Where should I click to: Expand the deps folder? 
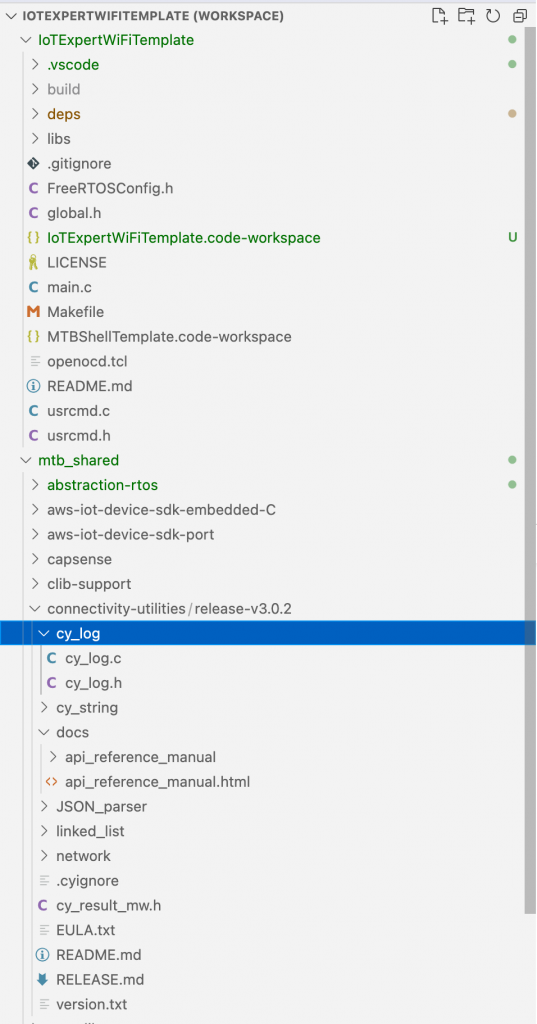(35, 114)
